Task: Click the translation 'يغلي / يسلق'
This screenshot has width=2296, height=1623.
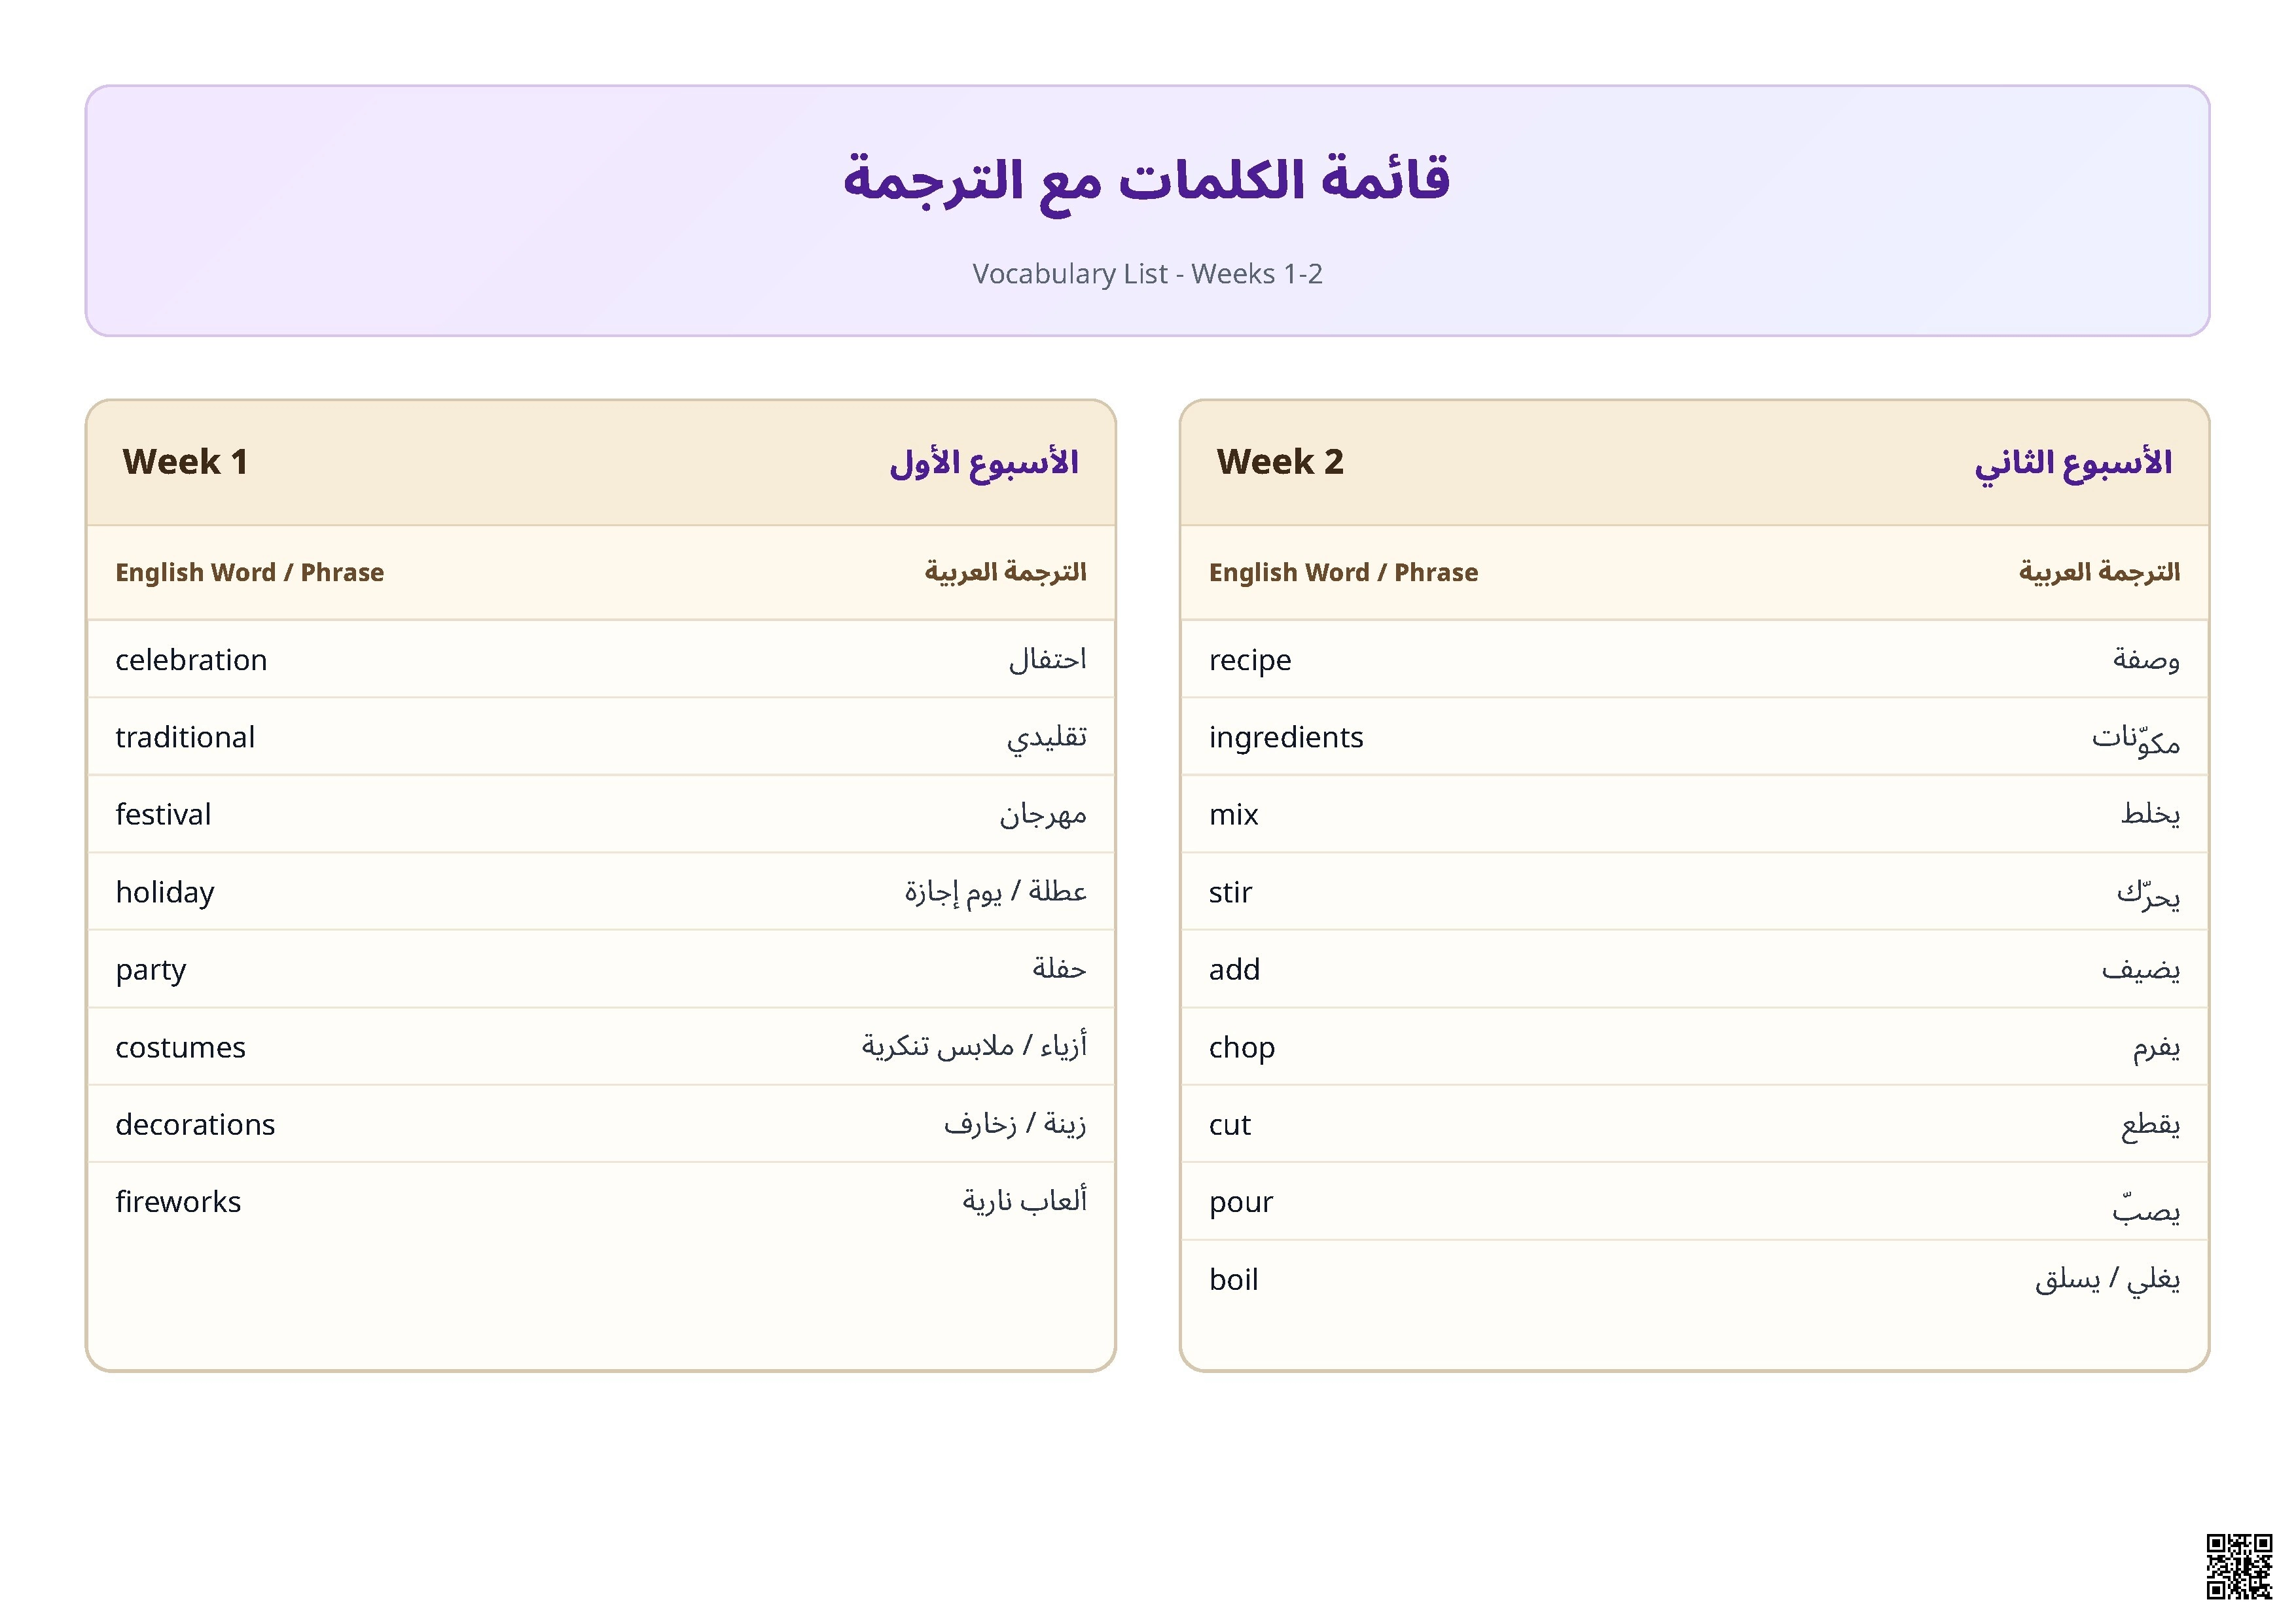Action: tap(2107, 1280)
